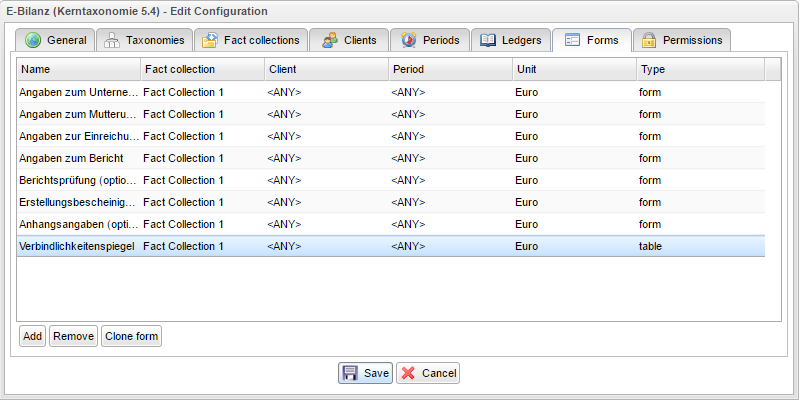Click the floppy disk icon on Save button
The width and height of the screenshot is (800, 402).
(x=351, y=373)
